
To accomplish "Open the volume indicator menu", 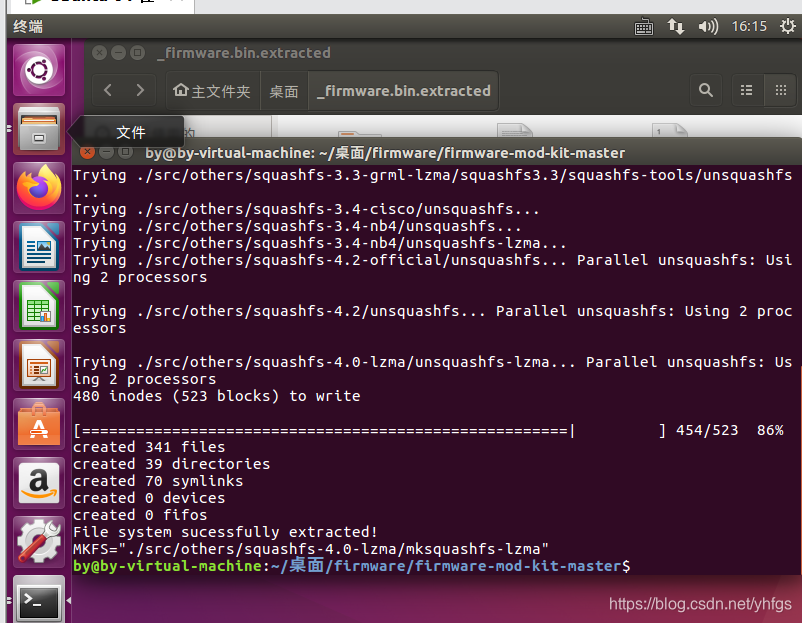I will [x=706, y=27].
